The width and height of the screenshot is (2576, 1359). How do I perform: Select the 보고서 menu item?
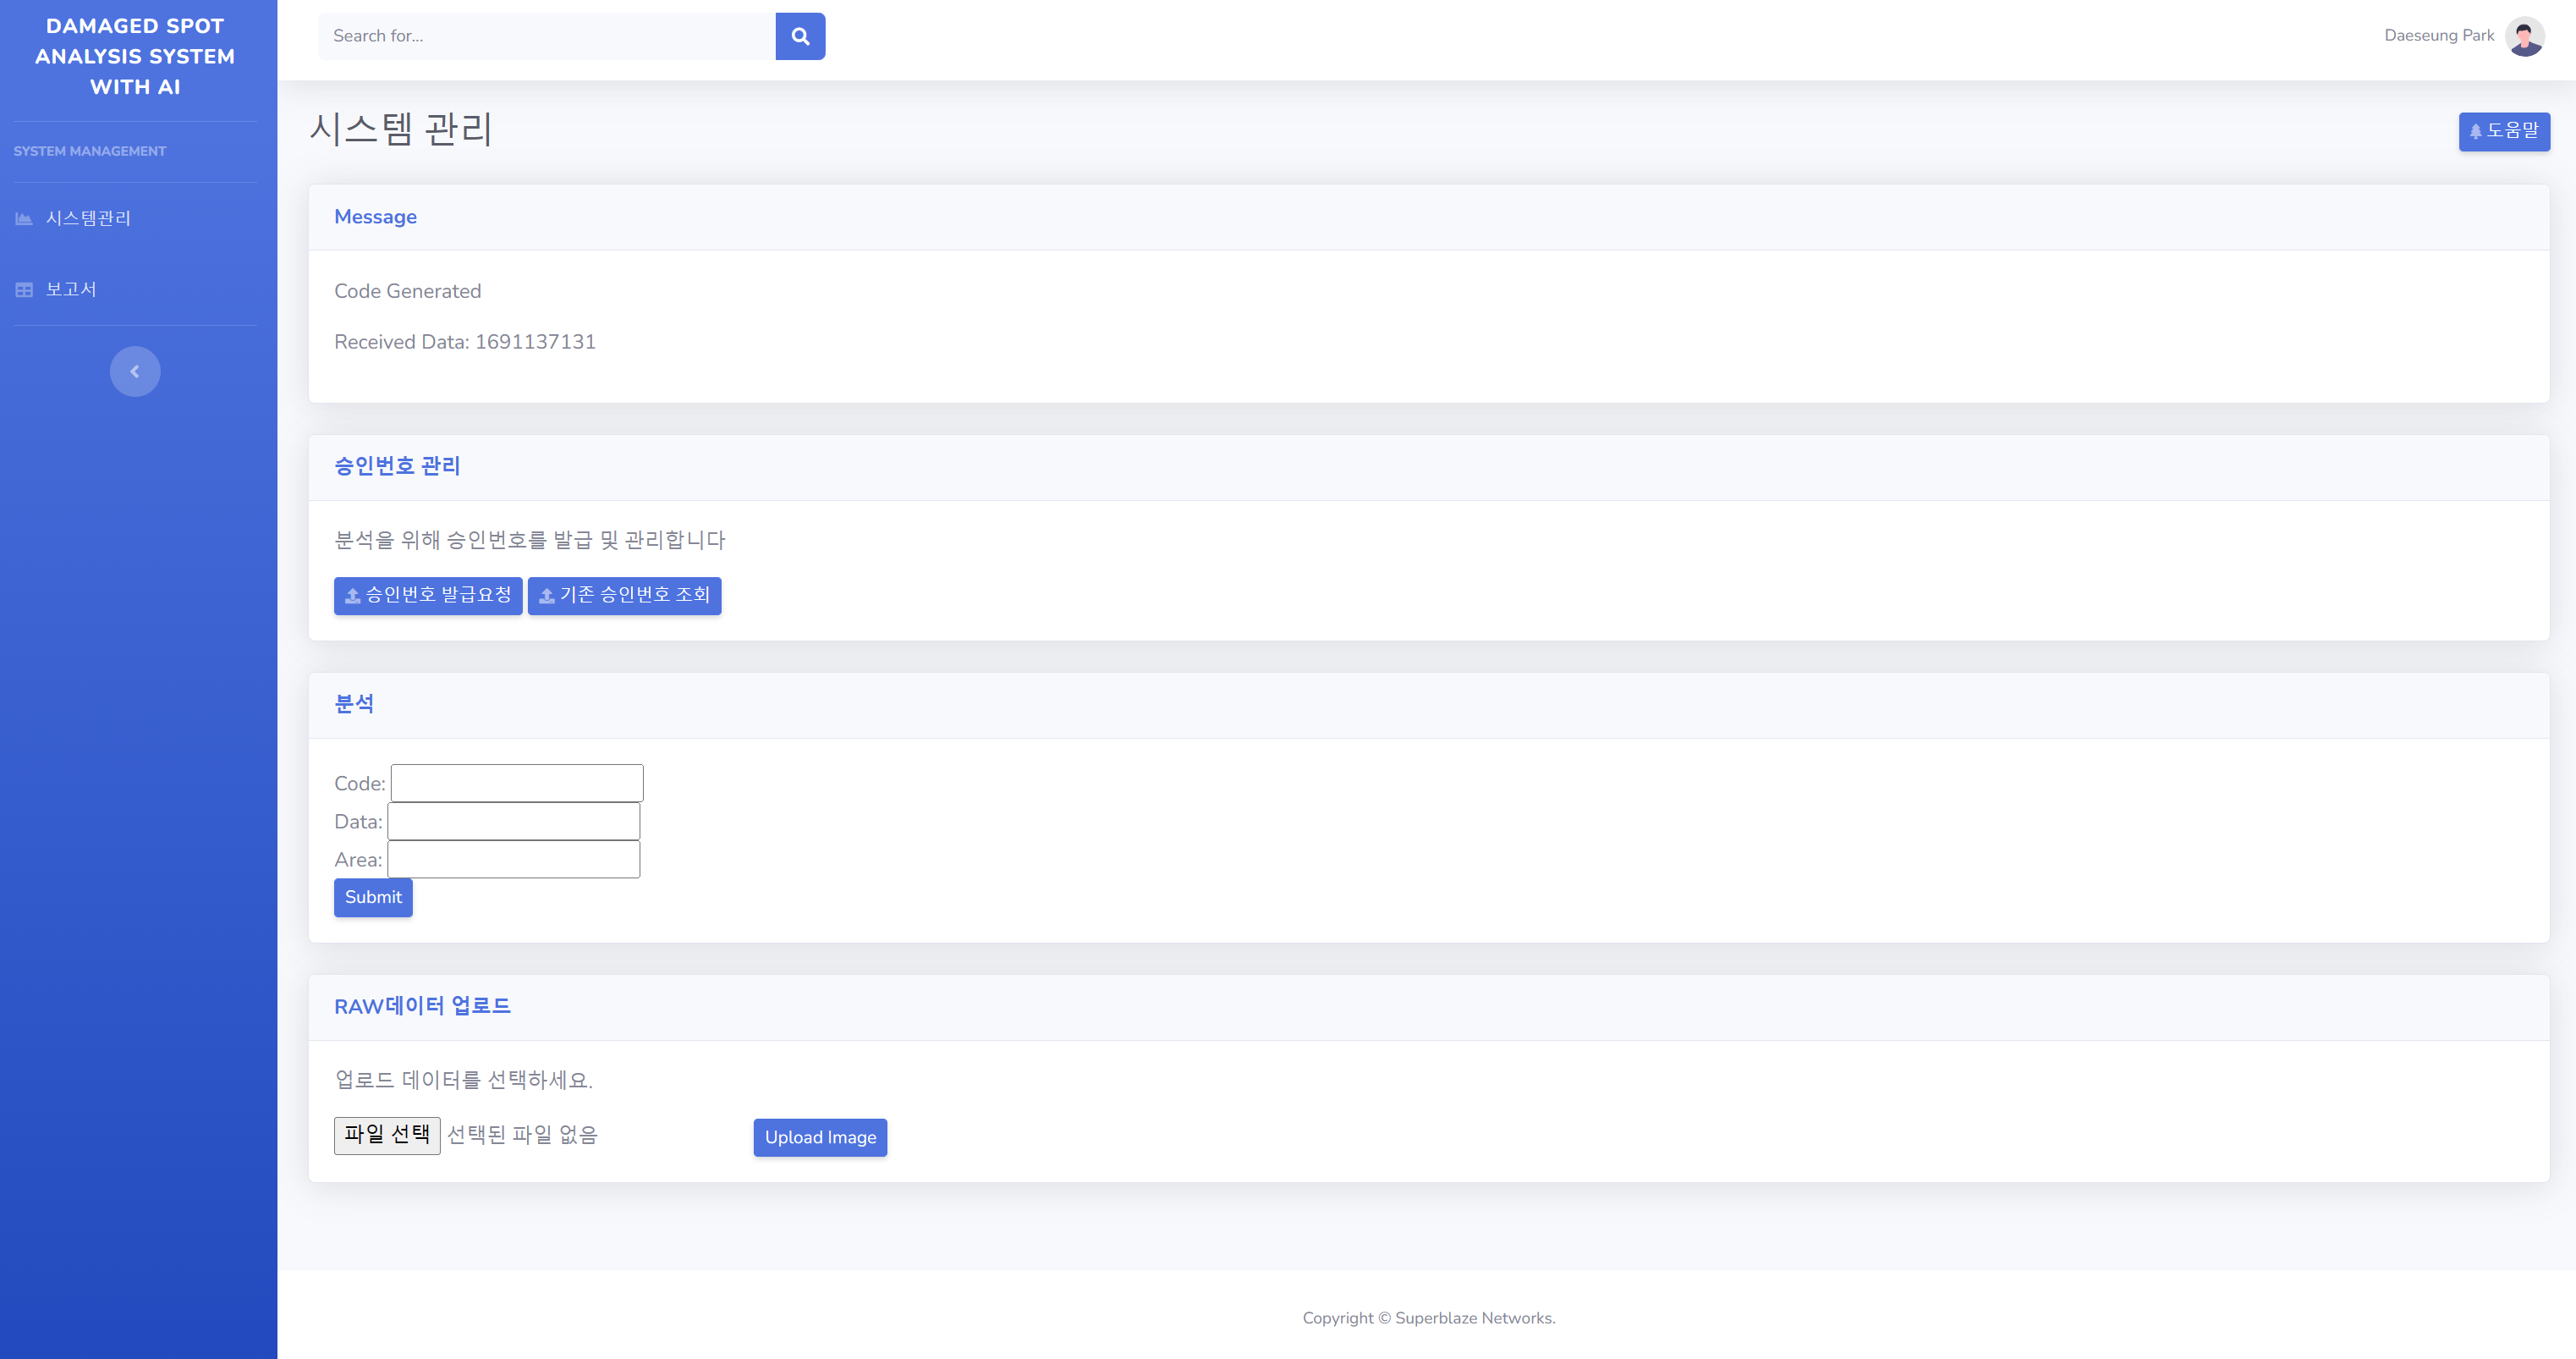[71, 289]
